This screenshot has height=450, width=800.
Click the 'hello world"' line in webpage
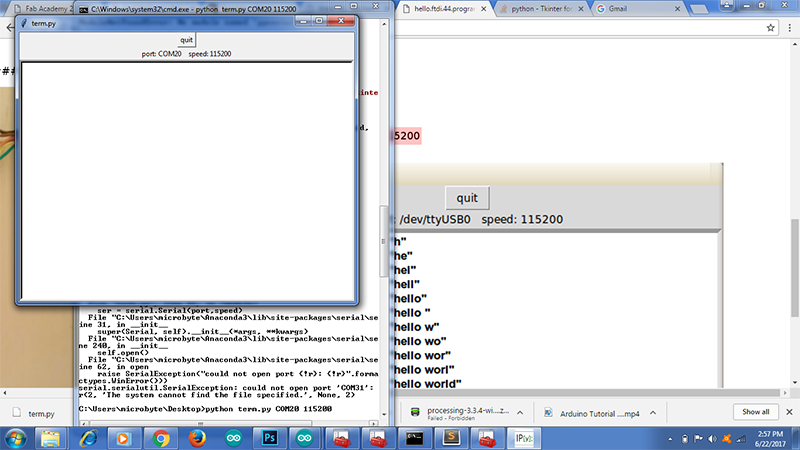[x=428, y=384]
